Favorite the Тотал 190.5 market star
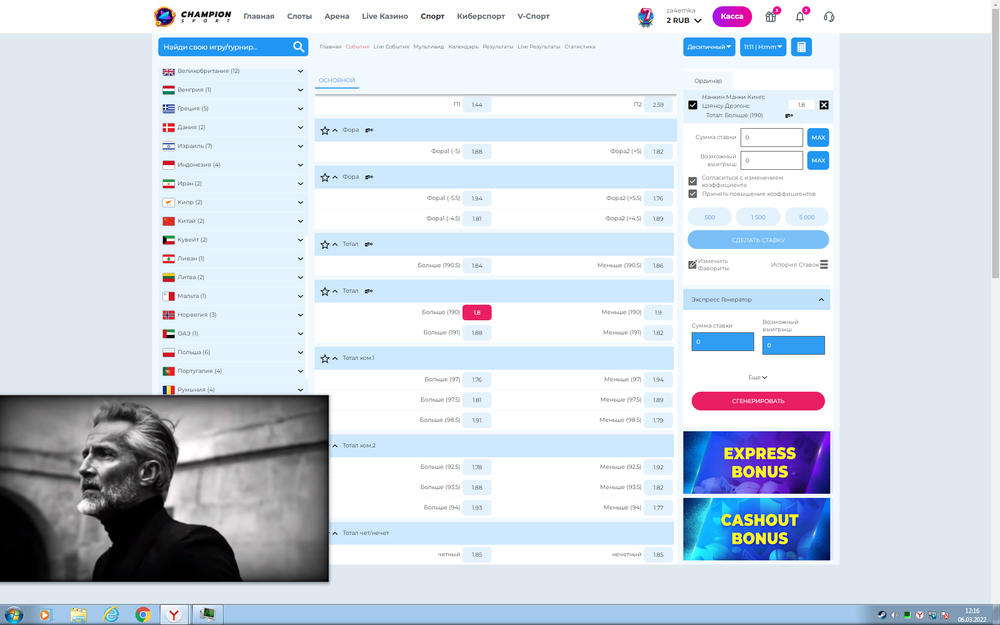 [x=325, y=244]
